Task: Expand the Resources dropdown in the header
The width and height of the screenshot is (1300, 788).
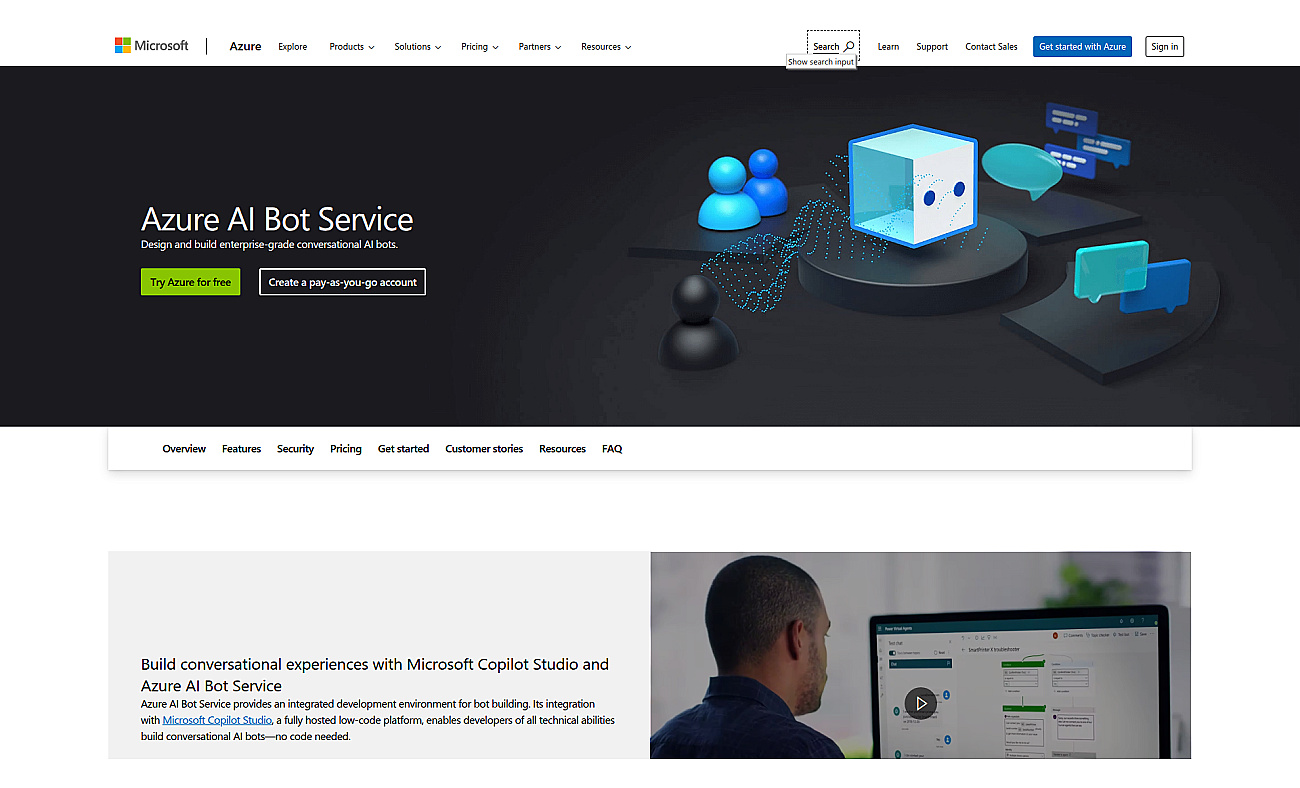Action: point(606,47)
